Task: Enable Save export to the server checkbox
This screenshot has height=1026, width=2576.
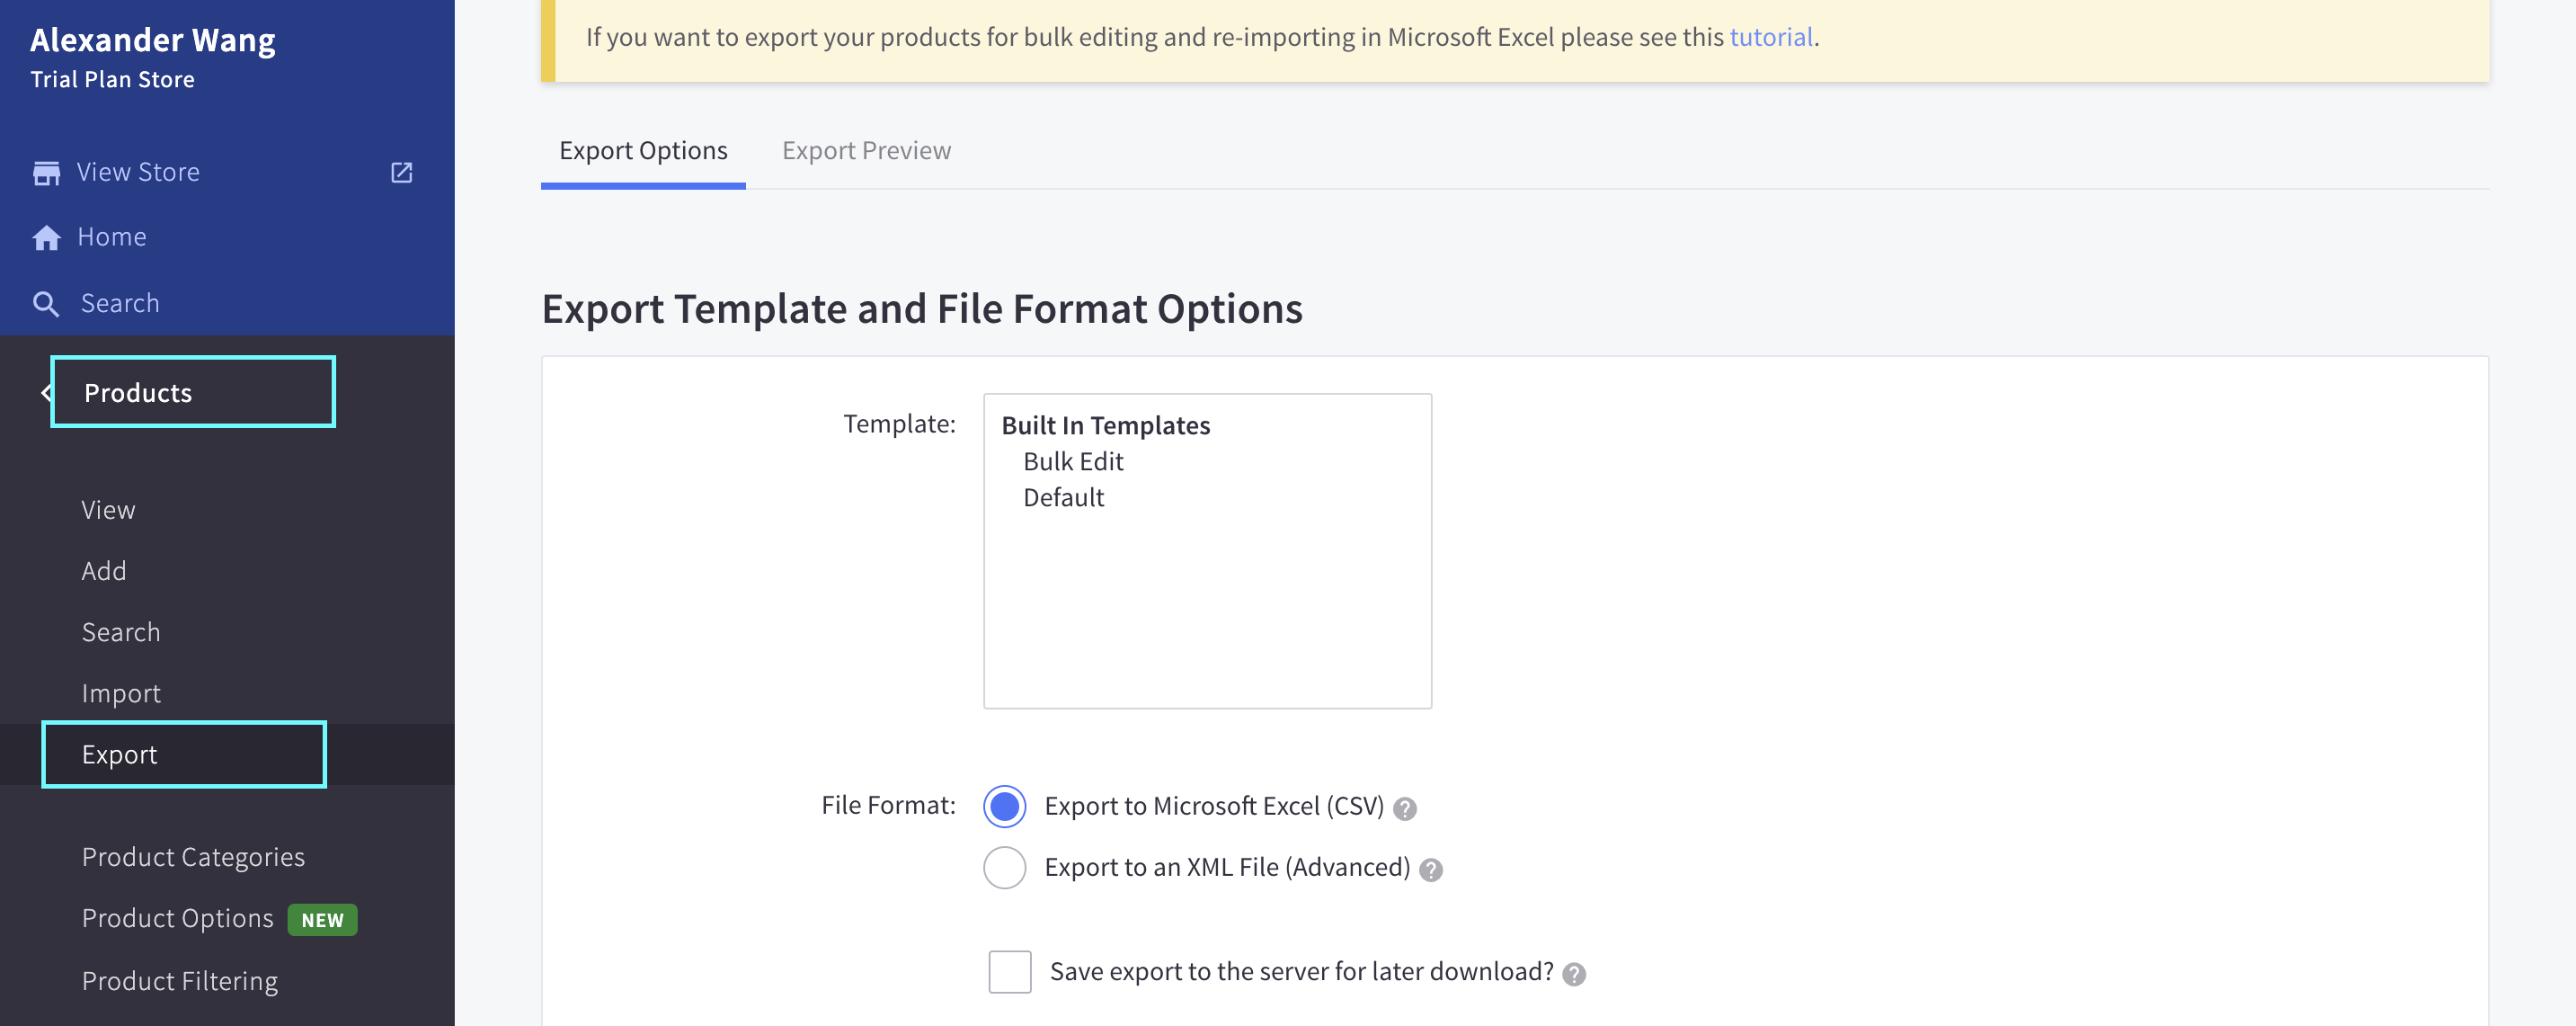Action: point(1009,971)
